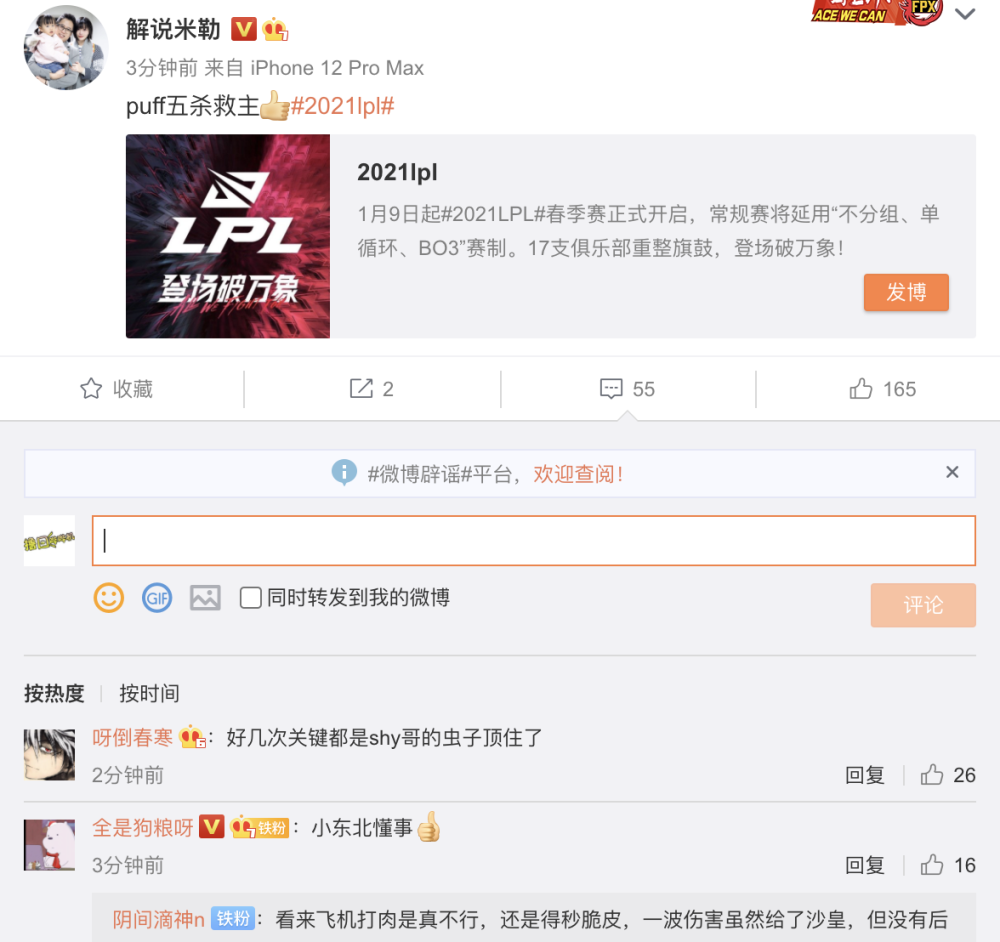Enable 同时转发到我的微博 checkbox
1000x942 pixels.
click(251, 598)
